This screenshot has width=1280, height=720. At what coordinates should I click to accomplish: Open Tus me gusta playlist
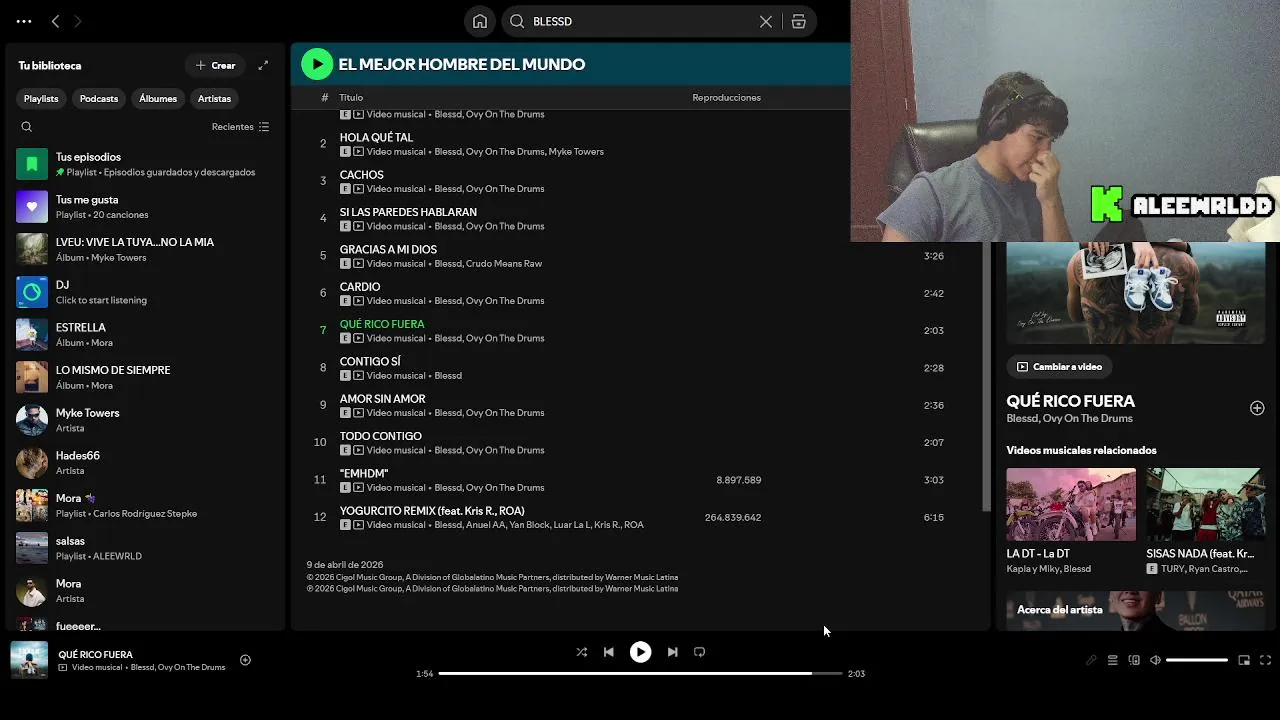[x=145, y=207]
